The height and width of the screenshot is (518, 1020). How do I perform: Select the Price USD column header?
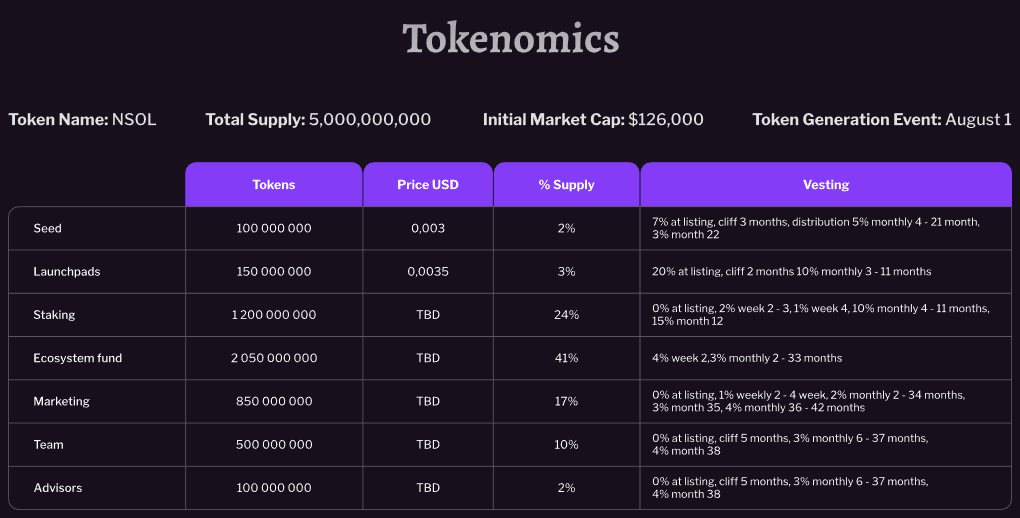coord(427,185)
